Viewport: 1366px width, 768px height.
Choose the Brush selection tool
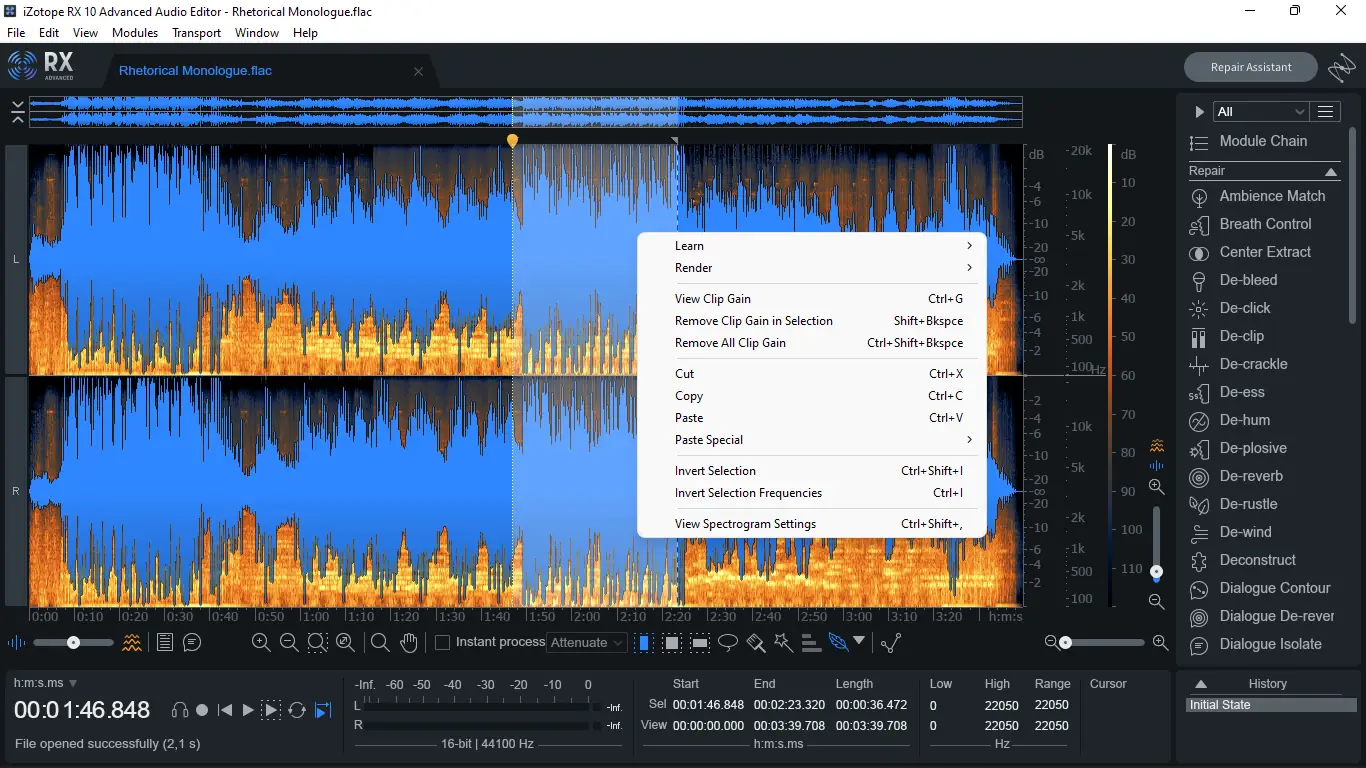pyautogui.click(x=756, y=643)
